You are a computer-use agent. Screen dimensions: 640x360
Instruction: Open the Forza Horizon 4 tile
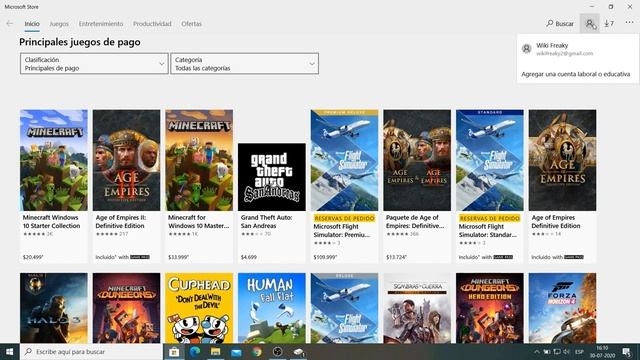pyautogui.click(x=562, y=308)
